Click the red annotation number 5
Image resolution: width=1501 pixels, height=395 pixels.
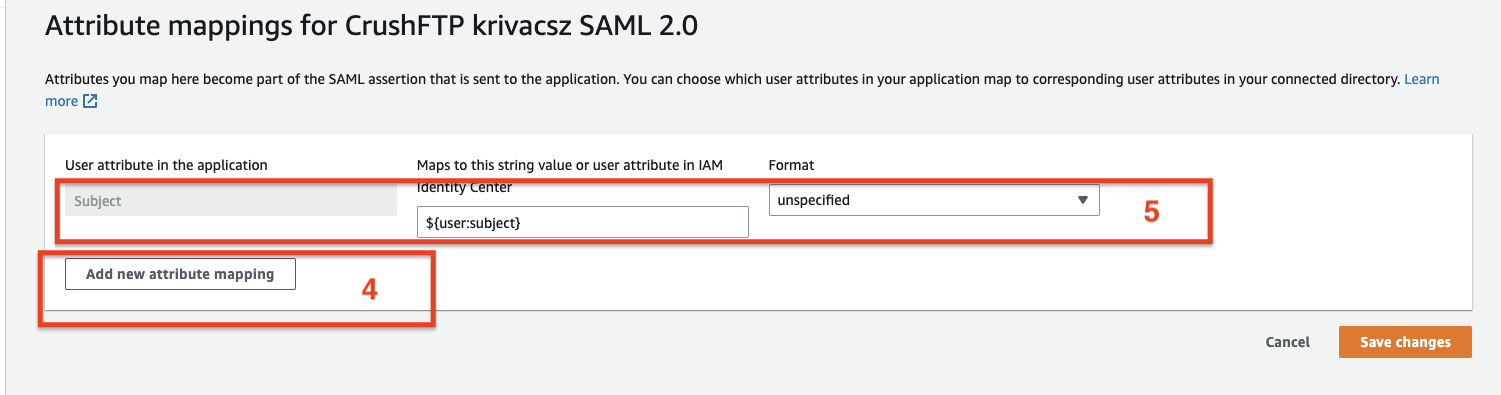point(1151,213)
